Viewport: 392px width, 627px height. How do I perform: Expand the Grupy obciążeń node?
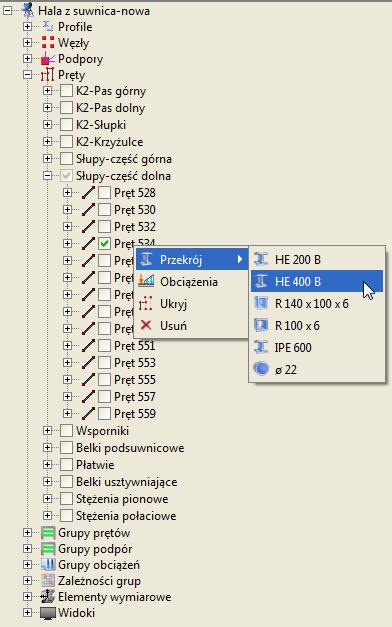[x=27, y=565]
